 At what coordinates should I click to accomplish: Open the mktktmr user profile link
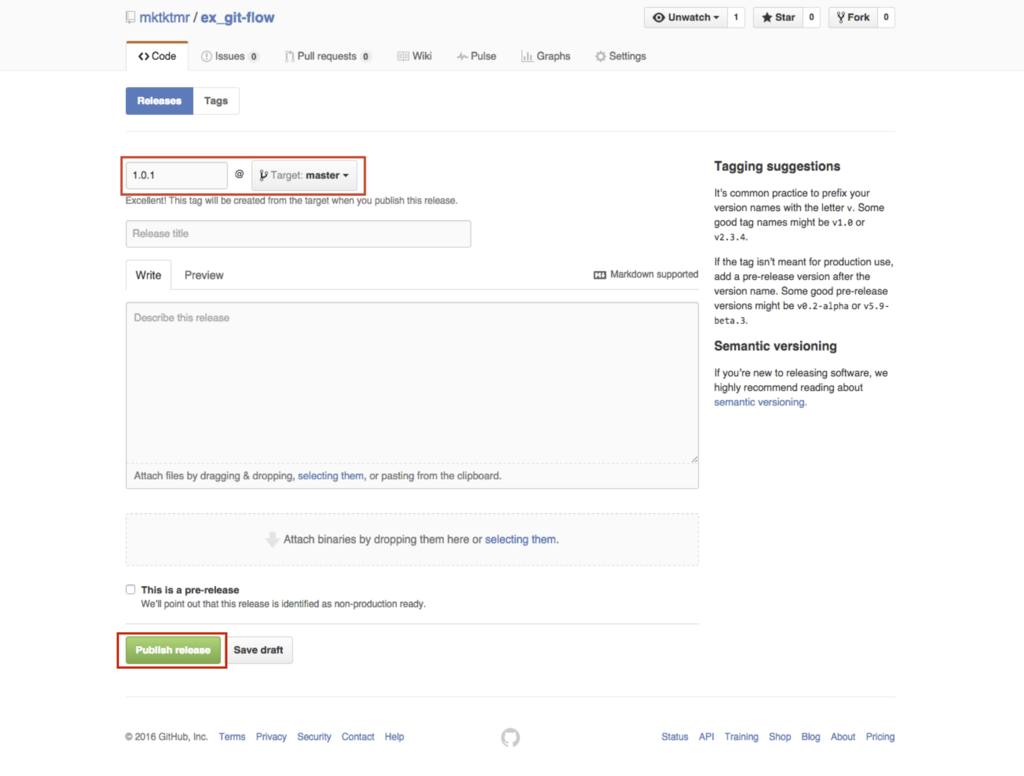tap(164, 18)
